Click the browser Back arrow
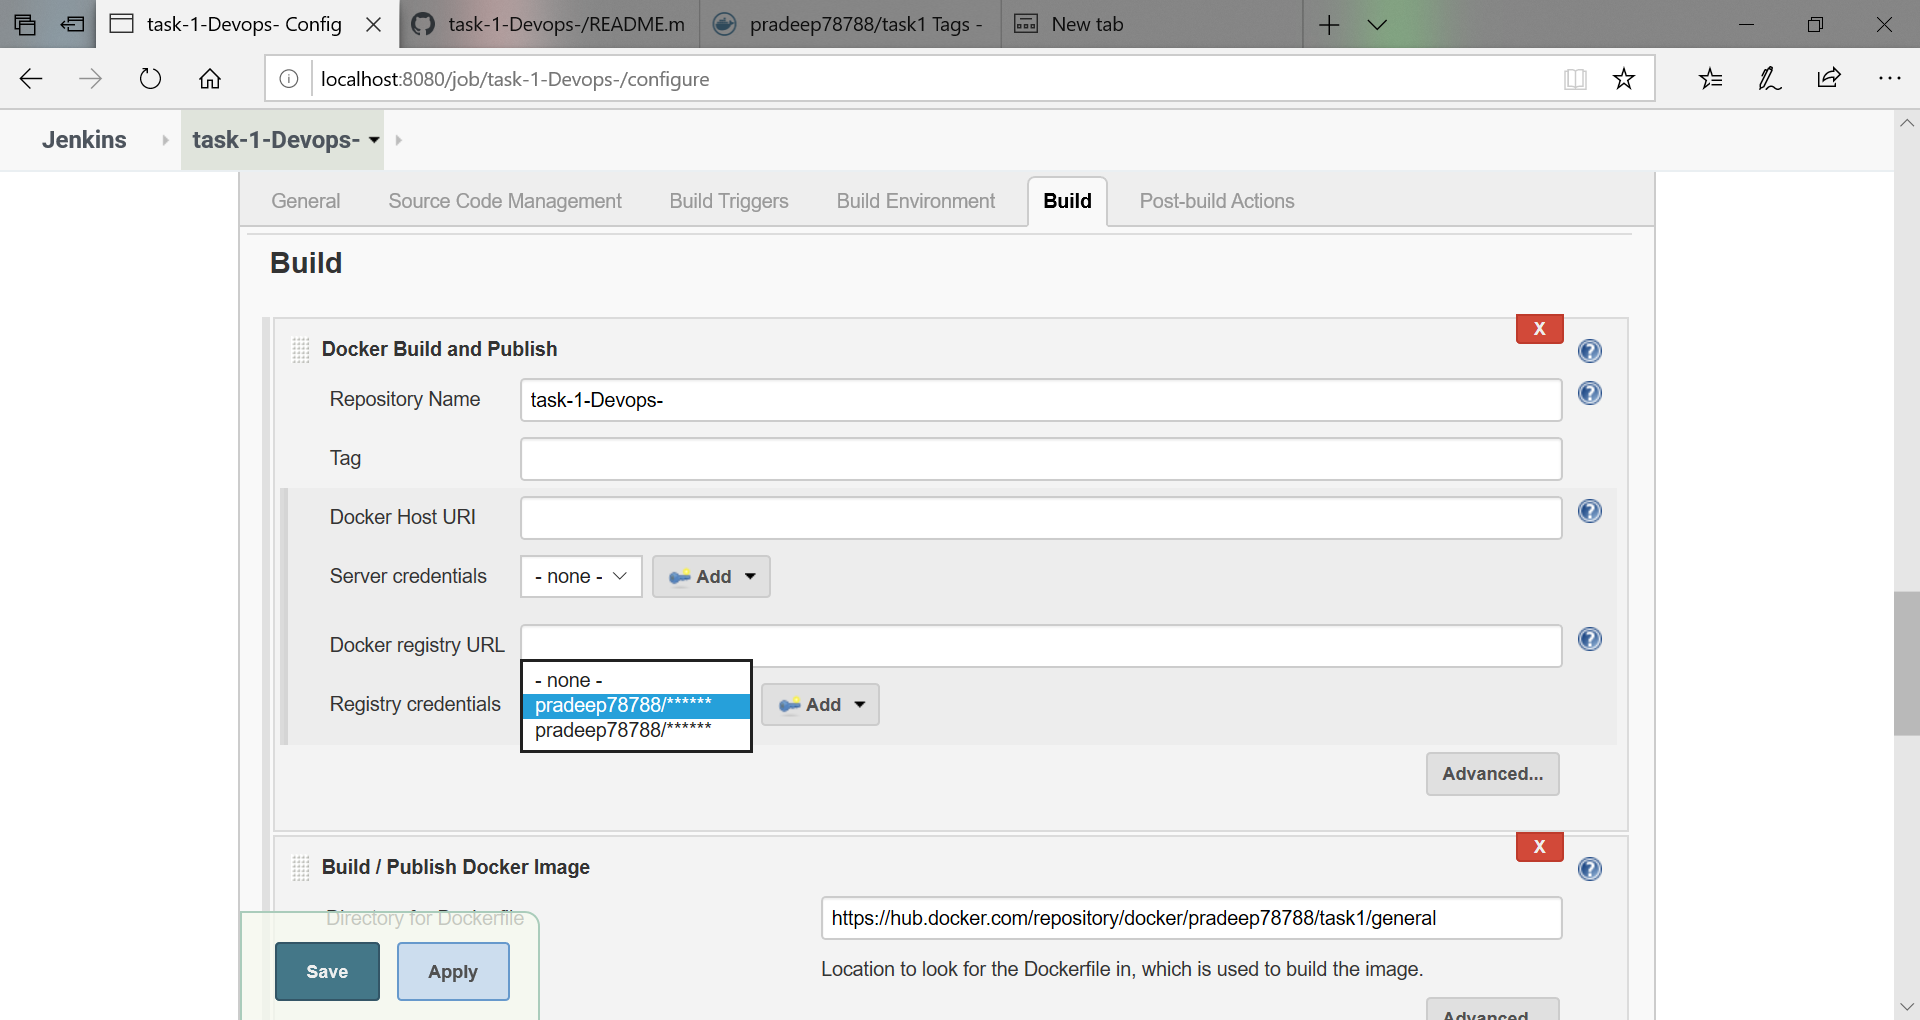Viewport: 1920px width, 1020px height. click(31, 79)
